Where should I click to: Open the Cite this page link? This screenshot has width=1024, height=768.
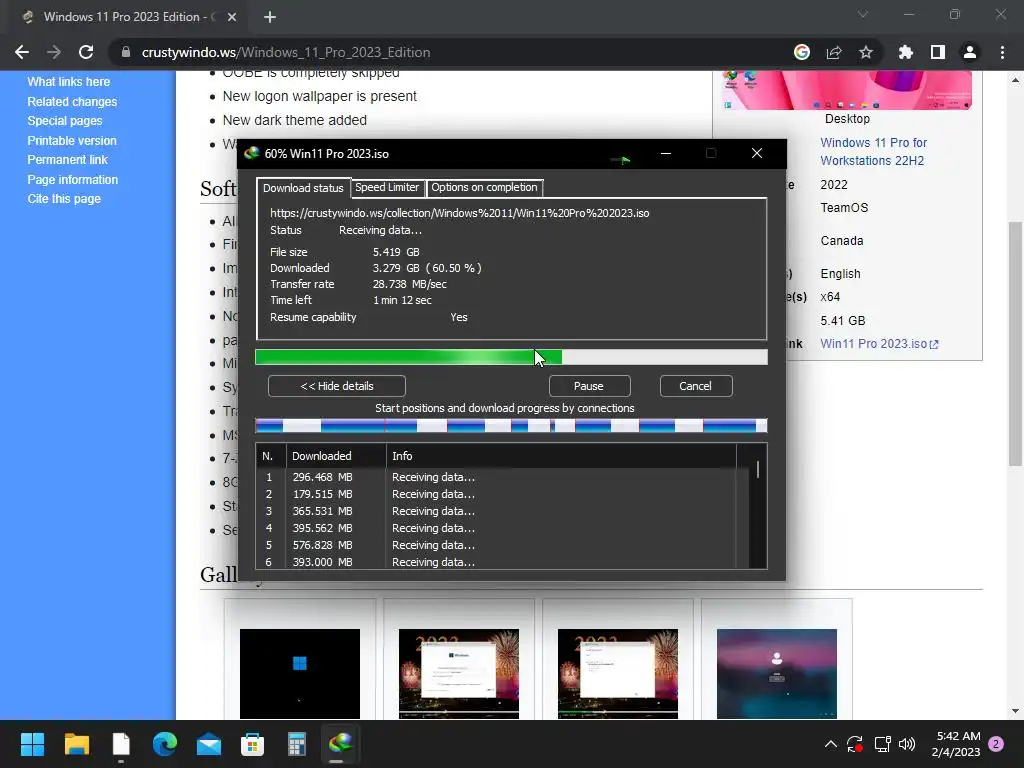(64, 199)
